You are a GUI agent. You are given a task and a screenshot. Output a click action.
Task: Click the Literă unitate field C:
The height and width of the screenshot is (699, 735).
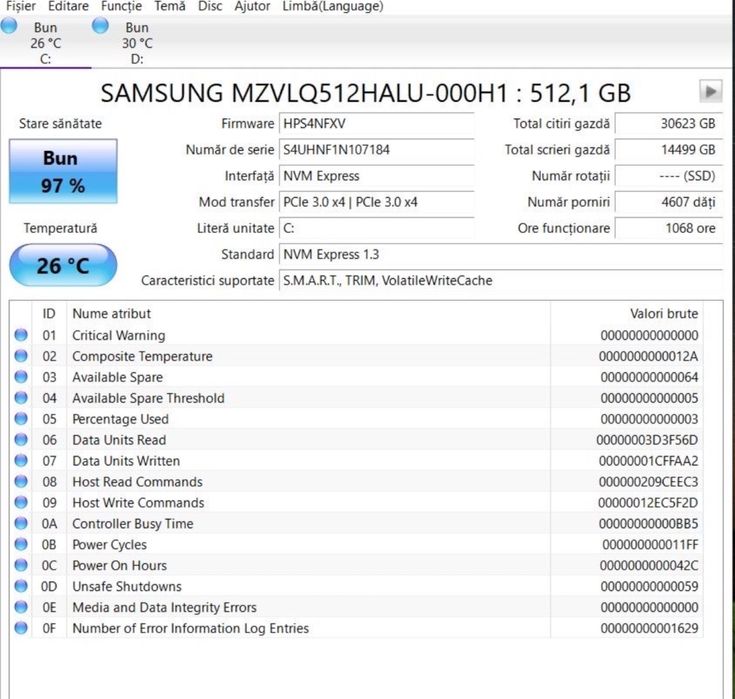pos(376,228)
